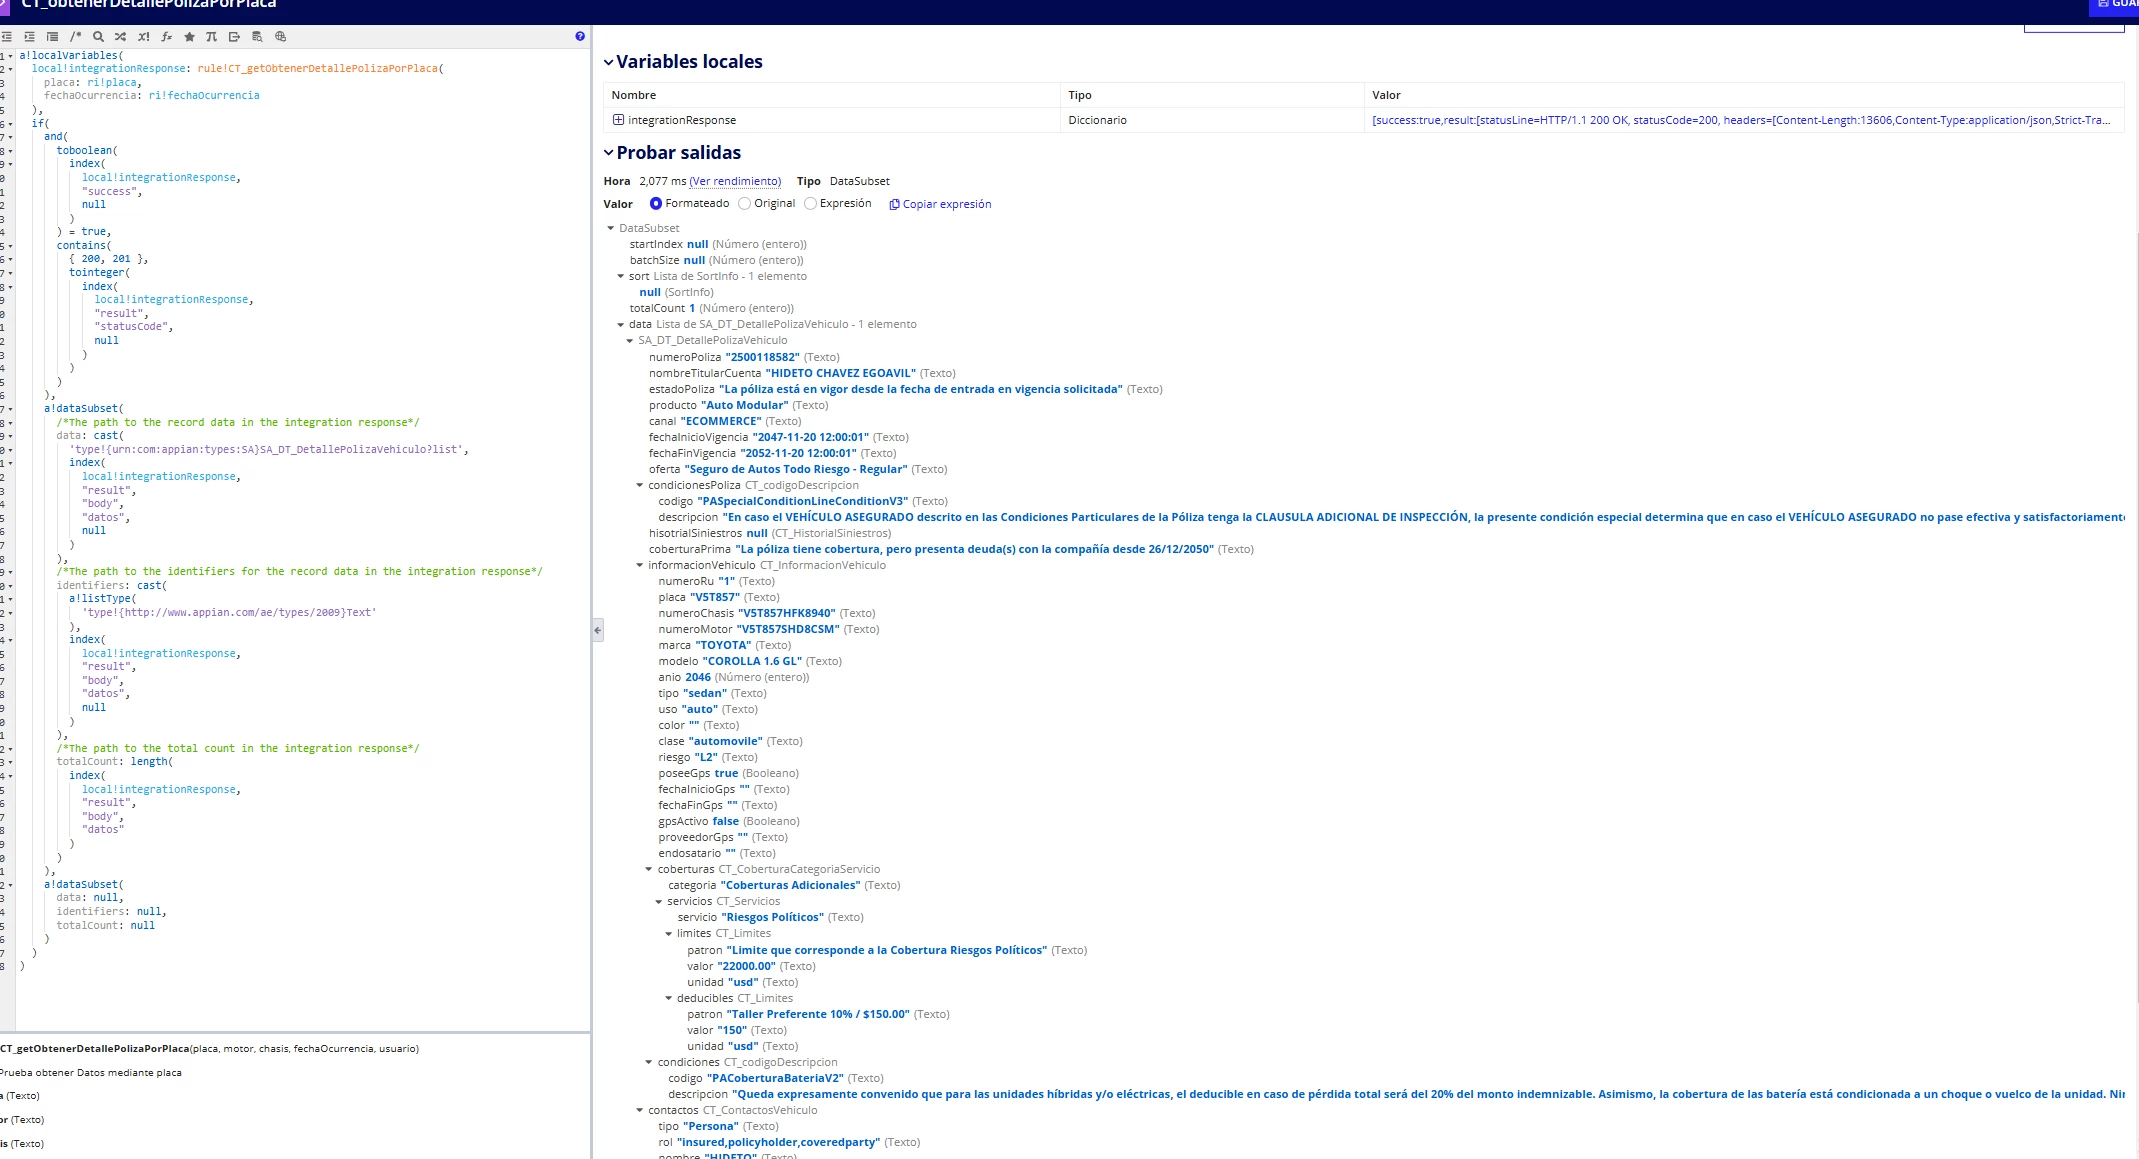
Task: Click the poseeGps true value
Action: tap(726, 773)
